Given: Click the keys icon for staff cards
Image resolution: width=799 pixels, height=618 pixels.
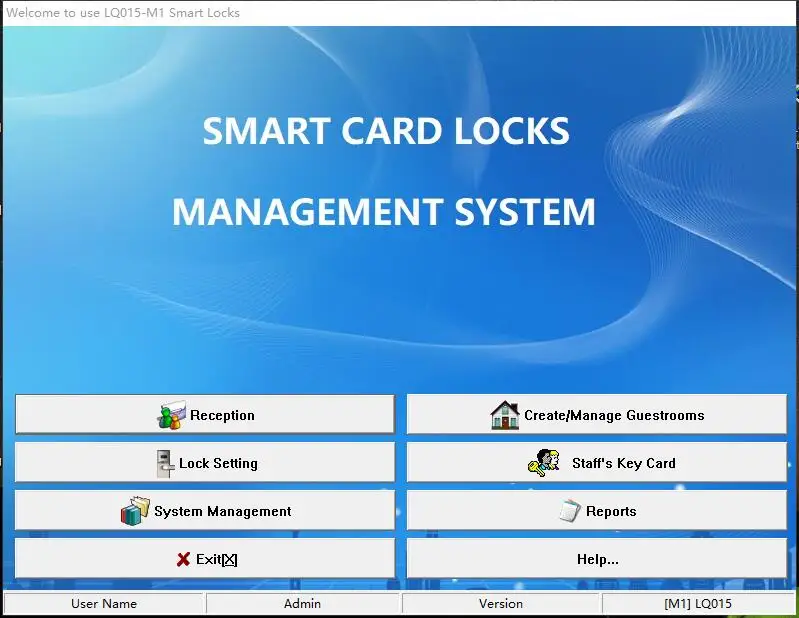Looking at the screenshot, I should point(543,463).
